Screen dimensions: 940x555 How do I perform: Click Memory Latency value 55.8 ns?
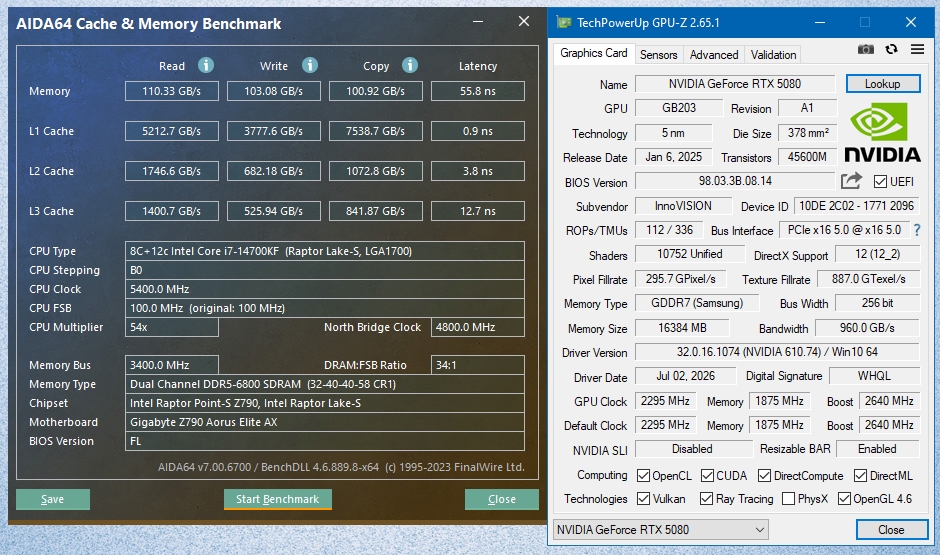pos(478,91)
